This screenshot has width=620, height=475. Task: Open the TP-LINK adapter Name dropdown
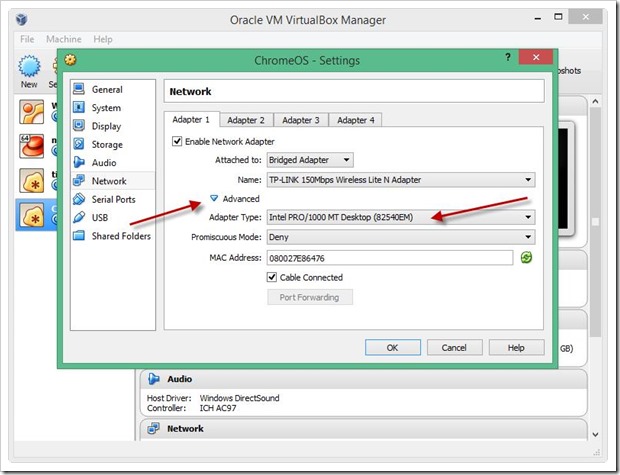click(401, 180)
